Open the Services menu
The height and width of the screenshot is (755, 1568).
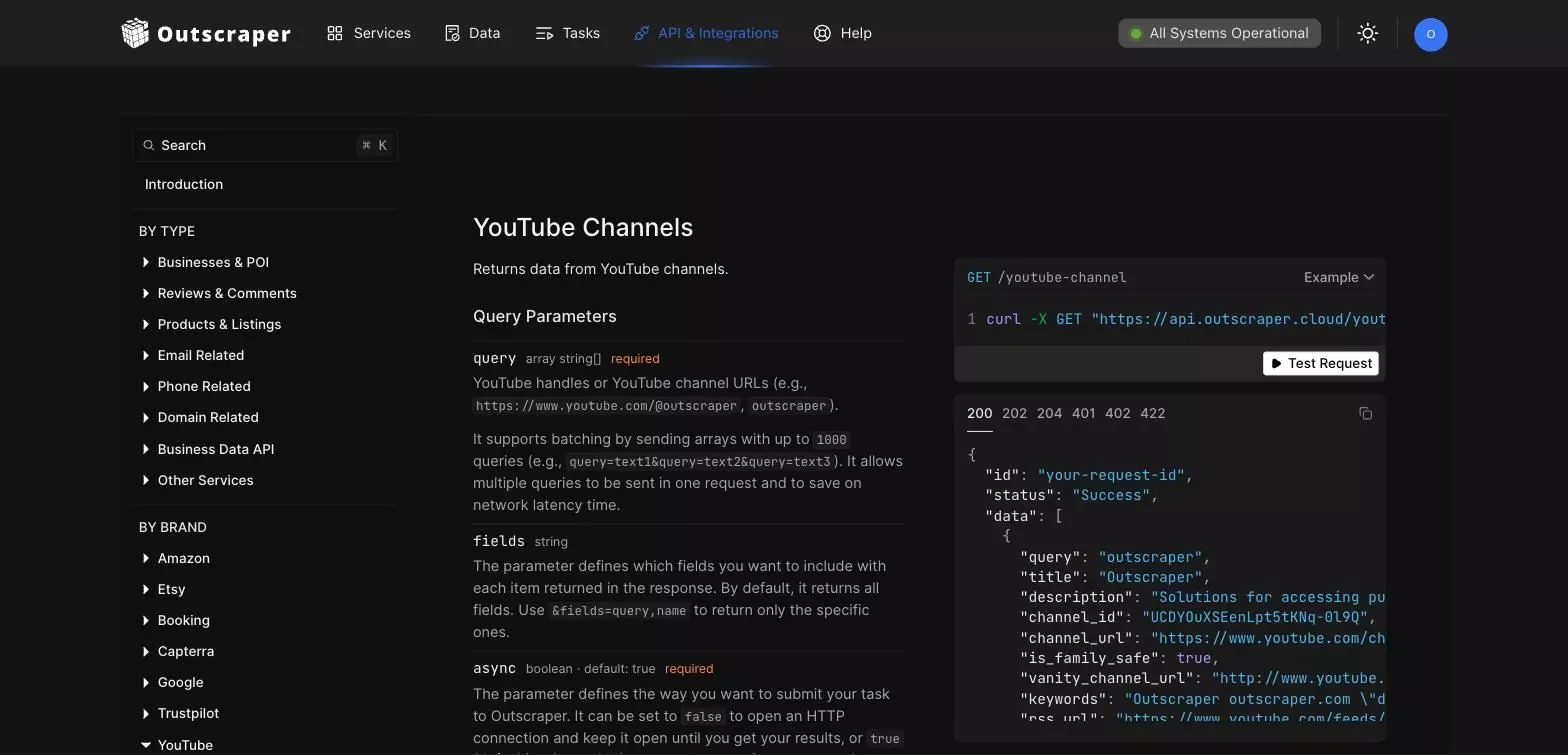coord(368,33)
